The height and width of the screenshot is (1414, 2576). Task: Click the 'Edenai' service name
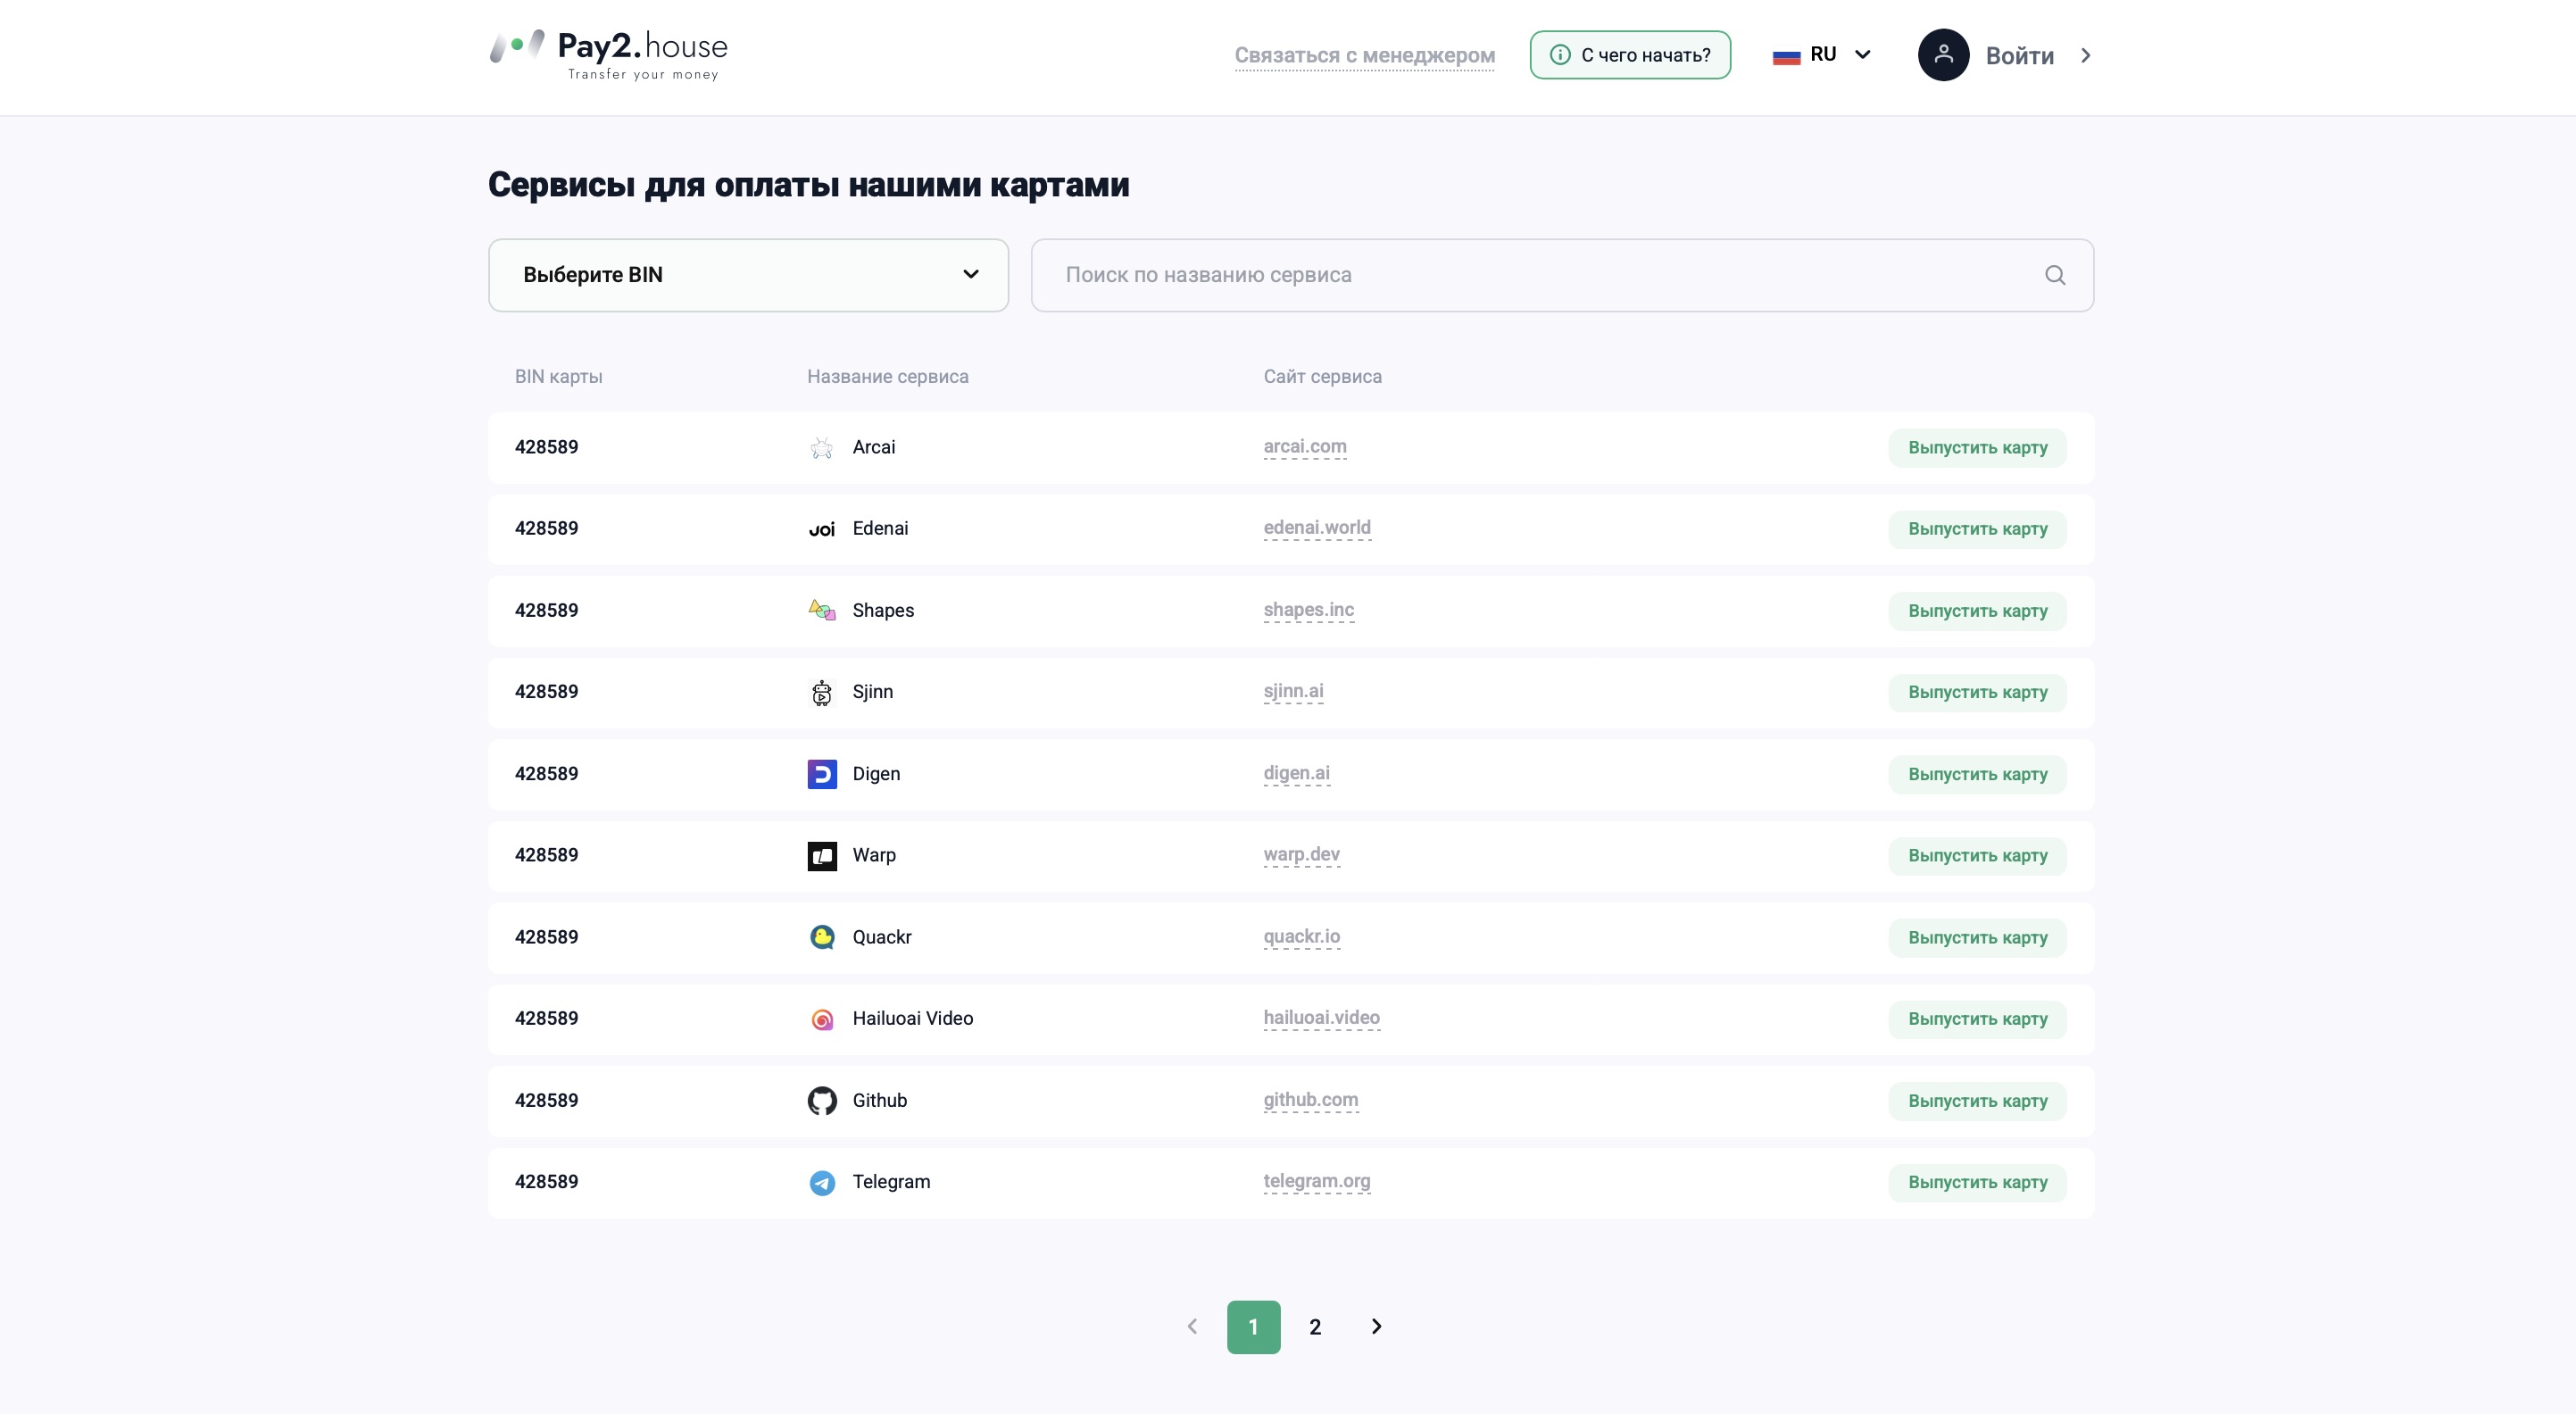880,529
